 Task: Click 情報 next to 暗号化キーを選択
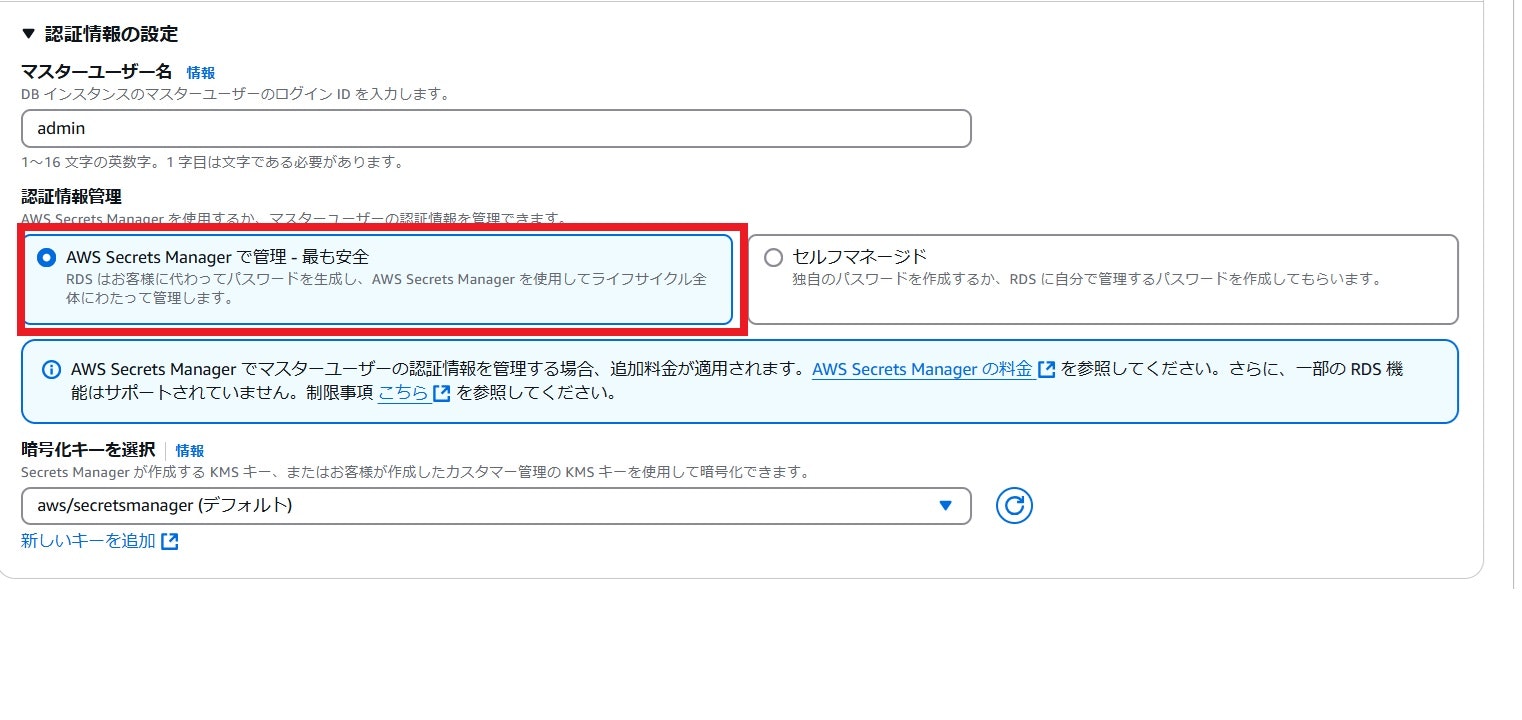tap(192, 450)
